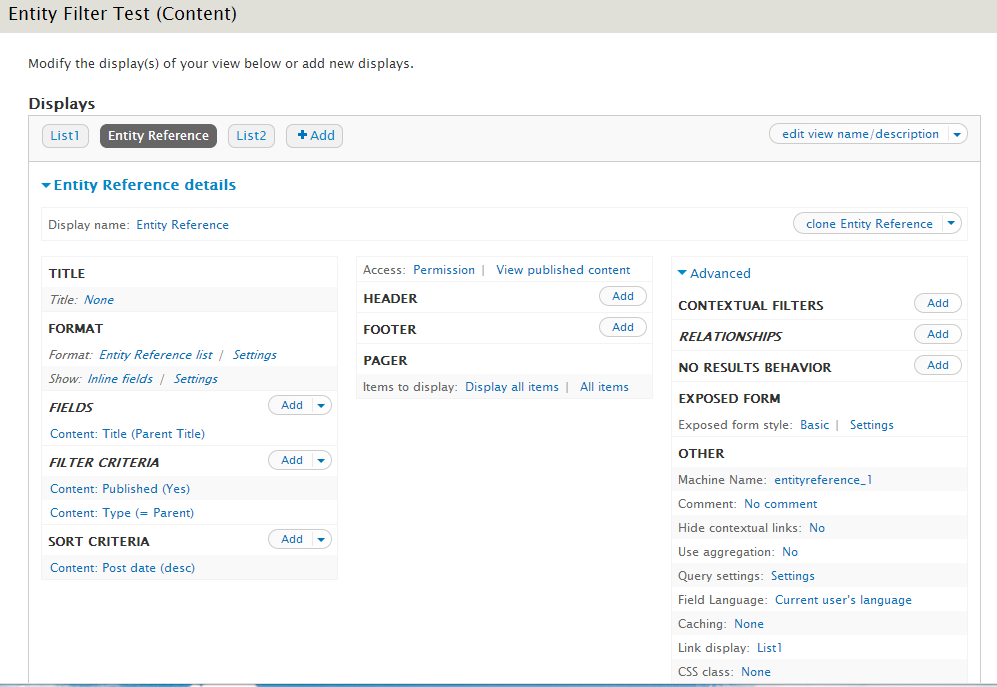997x687 pixels.
Task: Open Exposed form Settings link
Action: tap(871, 424)
